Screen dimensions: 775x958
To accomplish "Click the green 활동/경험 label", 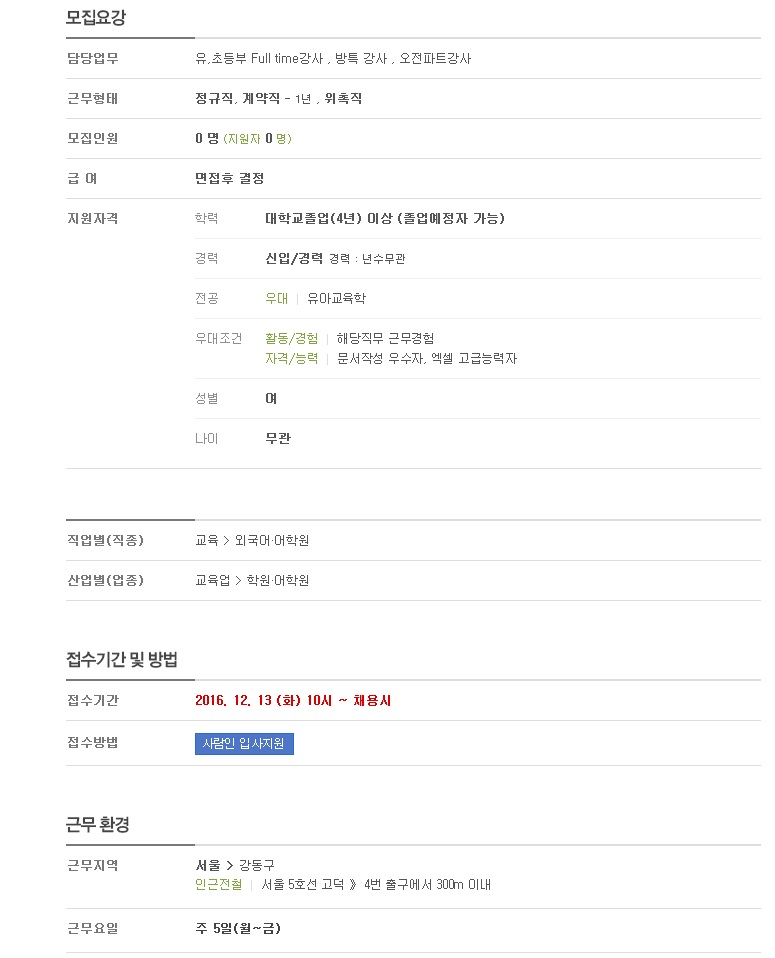I will click(292, 338).
